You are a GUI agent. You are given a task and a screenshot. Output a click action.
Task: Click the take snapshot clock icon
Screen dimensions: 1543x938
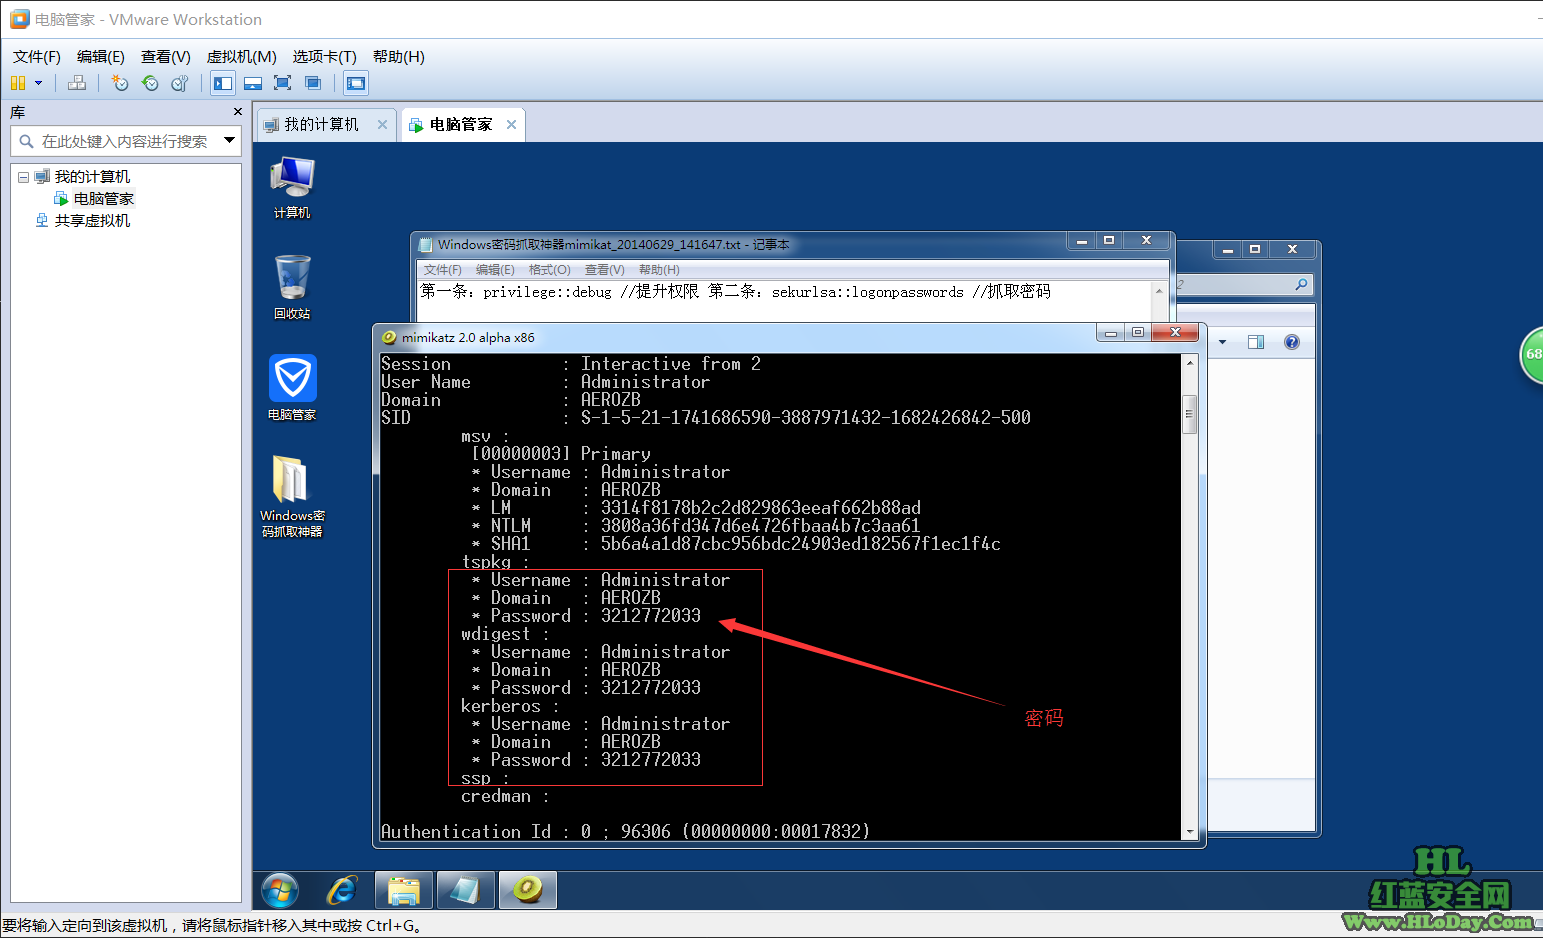coord(120,83)
